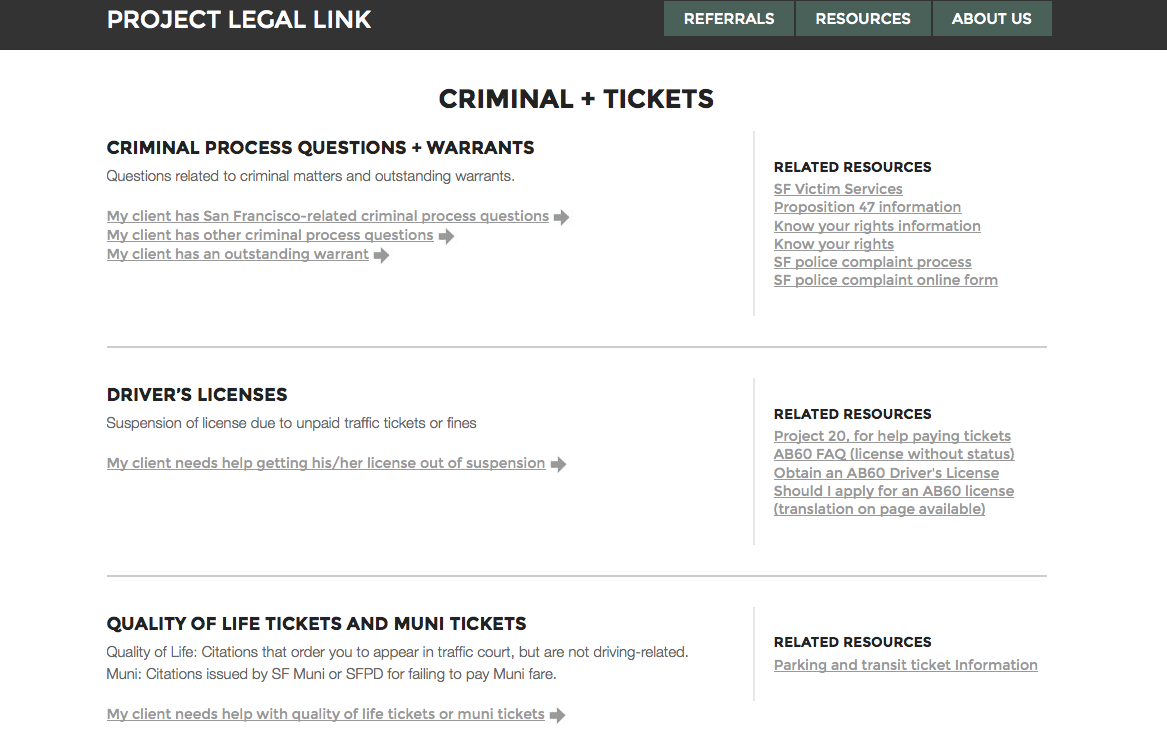
Task: Open Parking and transit ticket Information link
Action: 905,665
